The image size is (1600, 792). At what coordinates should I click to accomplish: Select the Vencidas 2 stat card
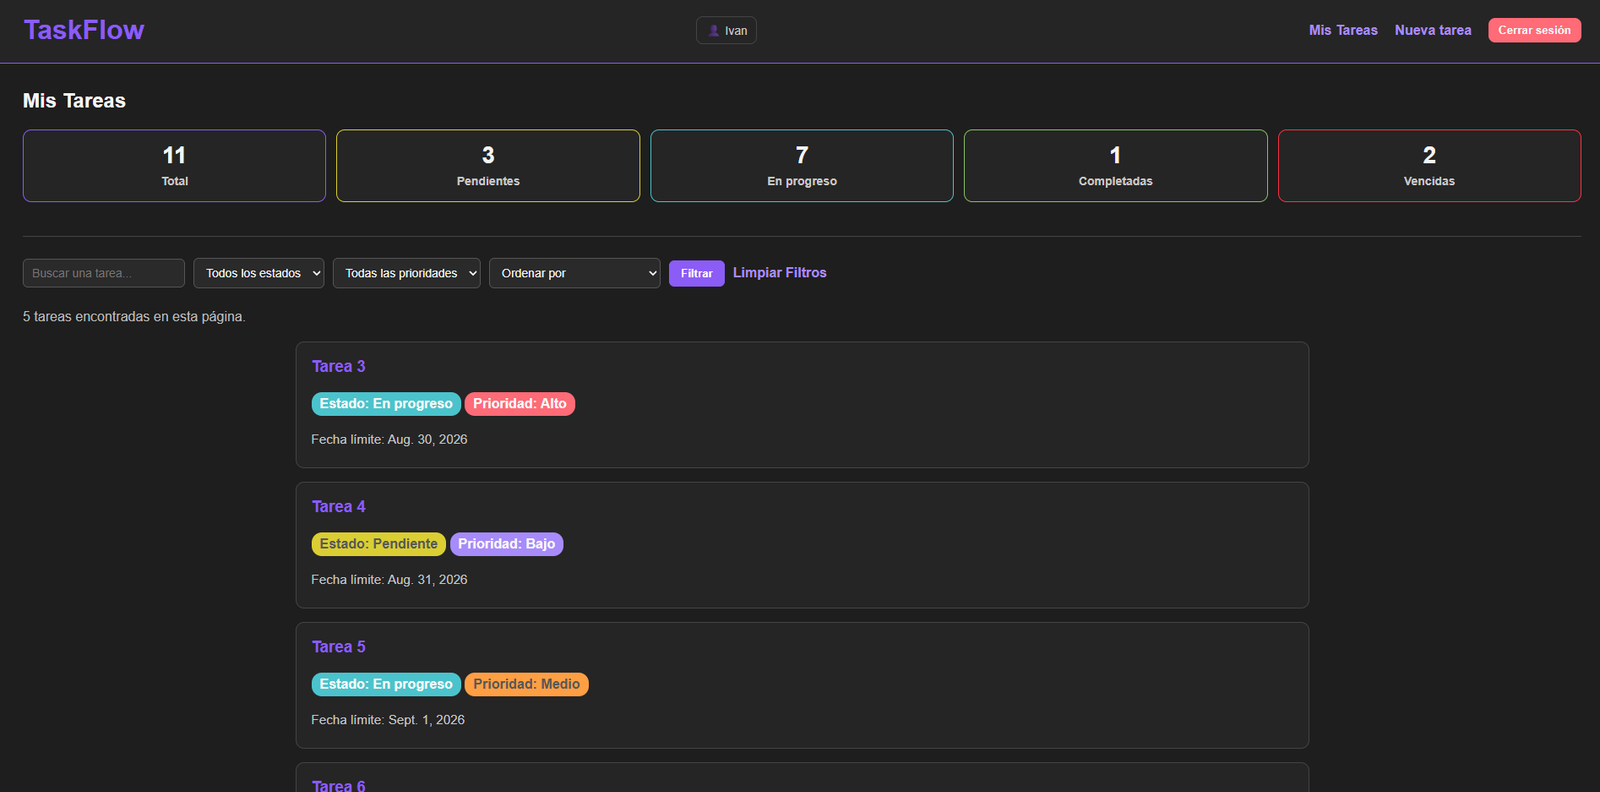(1429, 166)
